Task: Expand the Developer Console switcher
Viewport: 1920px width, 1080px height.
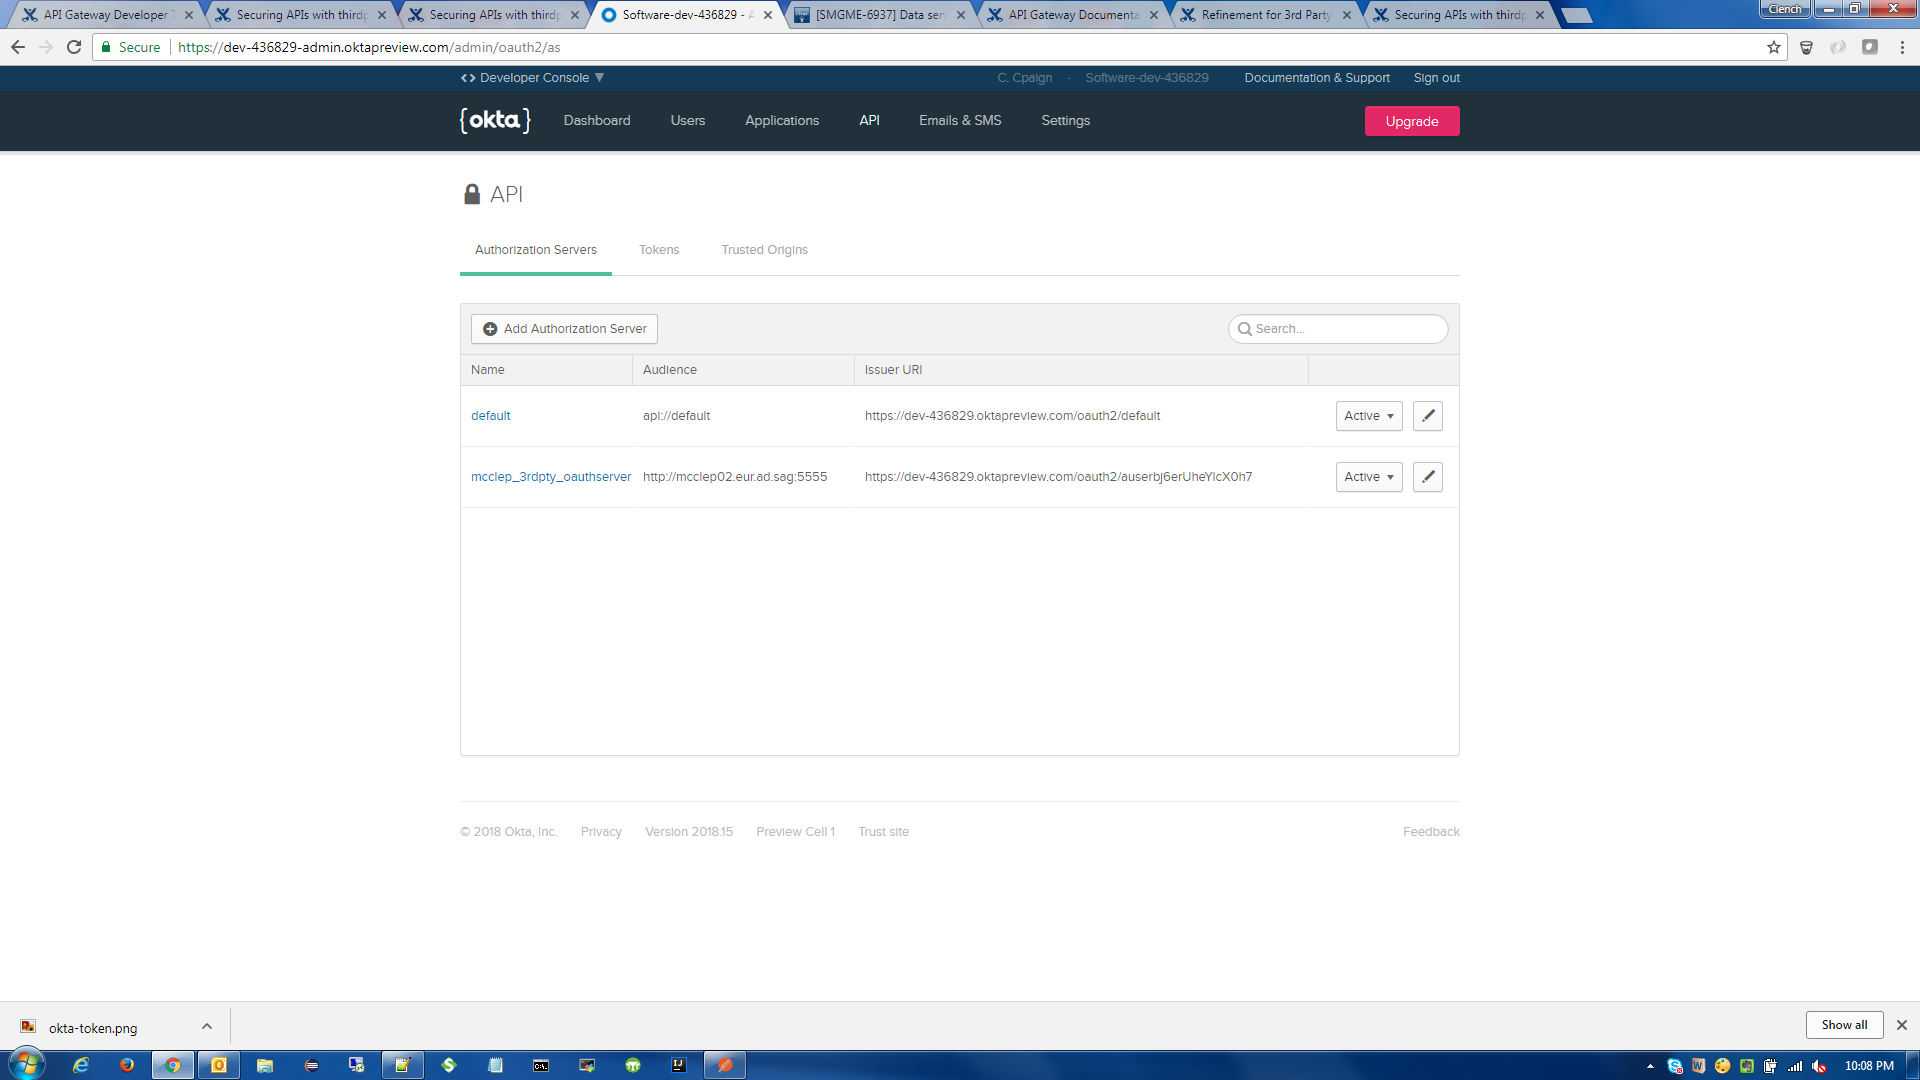Action: point(533,78)
